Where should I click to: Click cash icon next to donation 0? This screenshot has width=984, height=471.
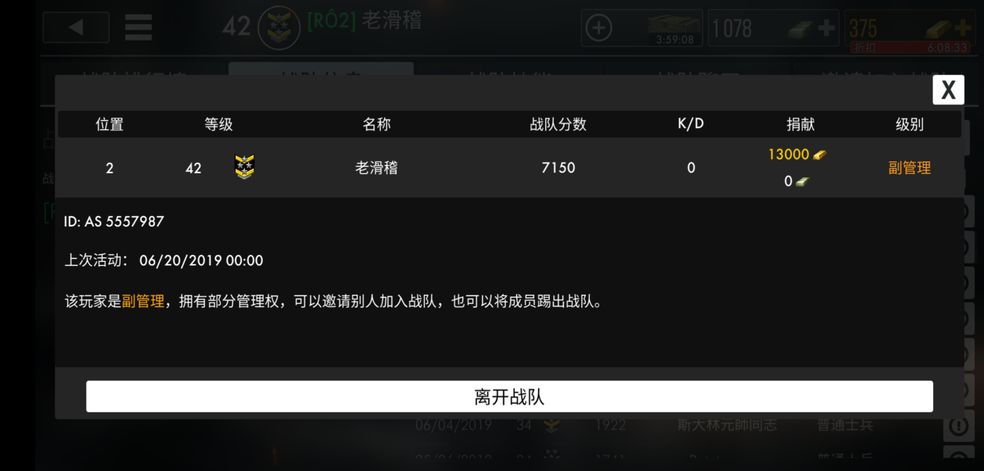coord(802,182)
